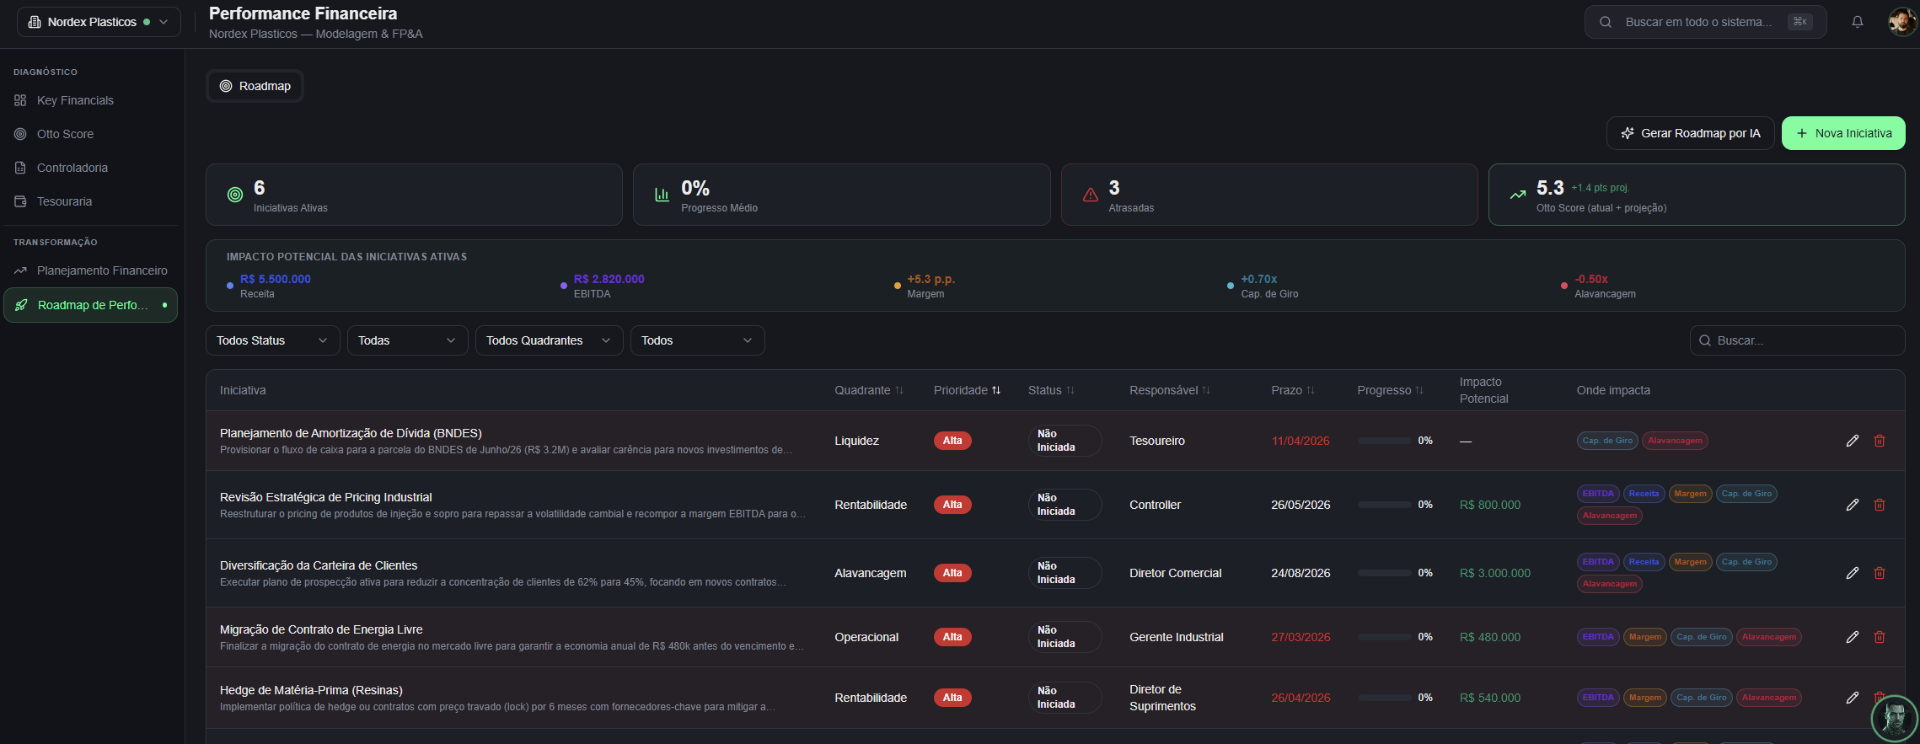The width and height of the screenshot is (1920, 744).
Task: Click the Gerente Industrial responsible cell
Action: point(1176,637)
